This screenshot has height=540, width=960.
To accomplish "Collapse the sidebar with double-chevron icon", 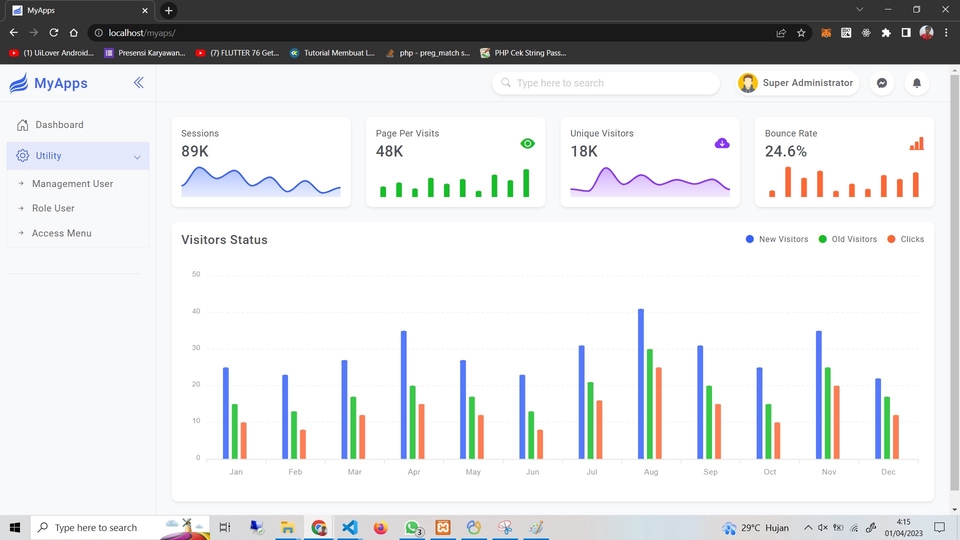I will [138, 83].
